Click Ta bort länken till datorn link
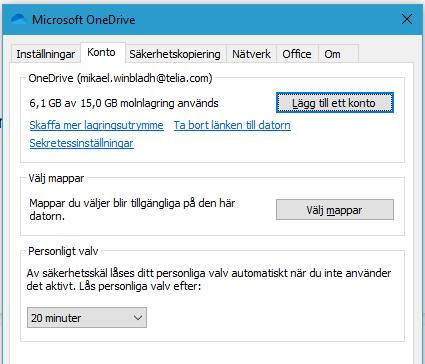This screenshot has height=364, width=425. (232, 125)
